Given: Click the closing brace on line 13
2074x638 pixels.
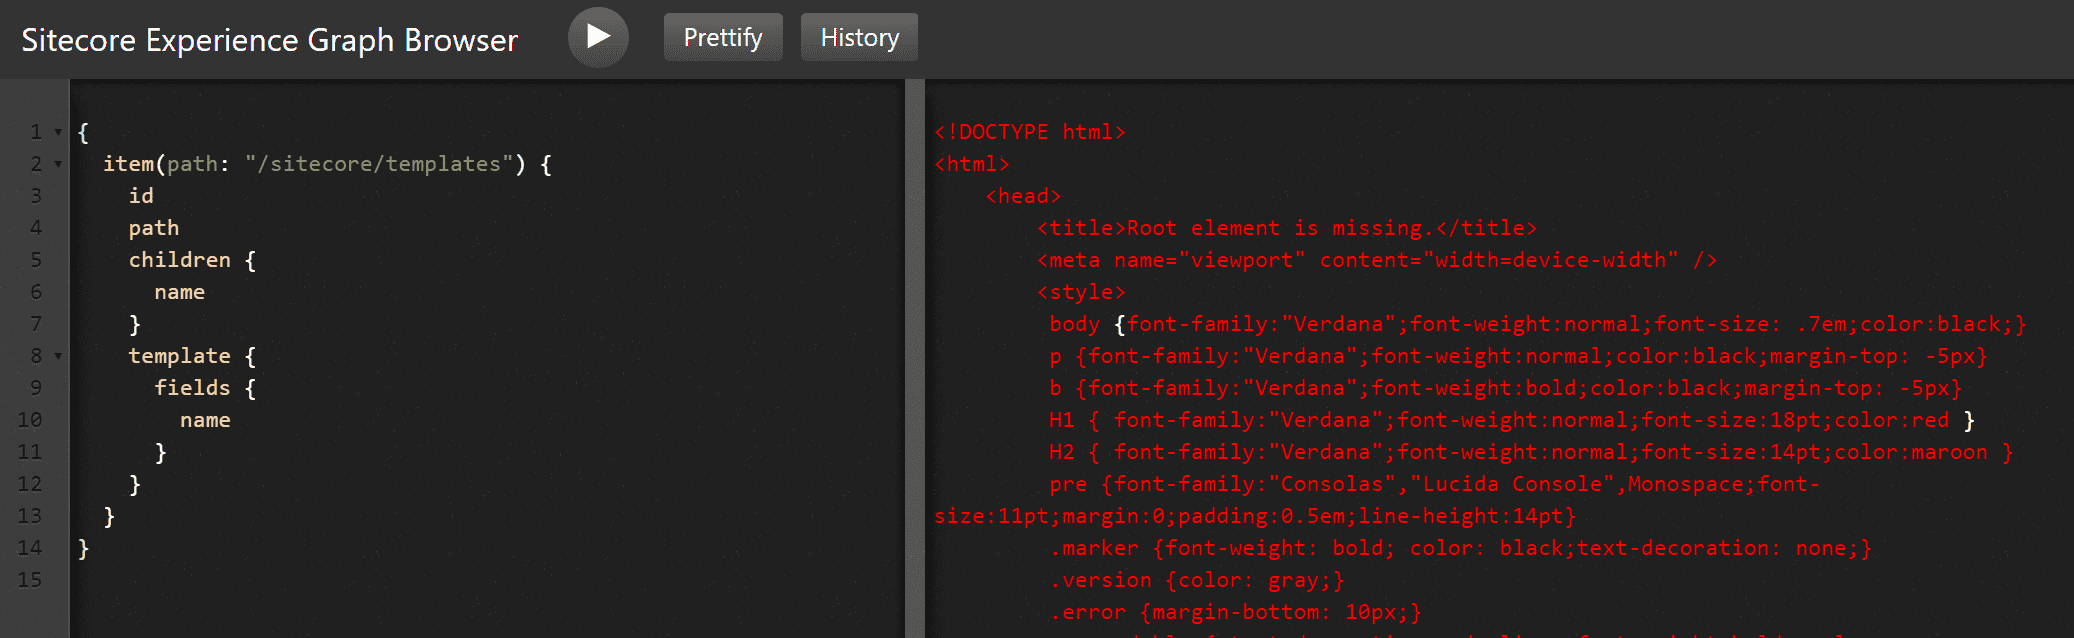Looking at the screenshot, I should point(109,516).
